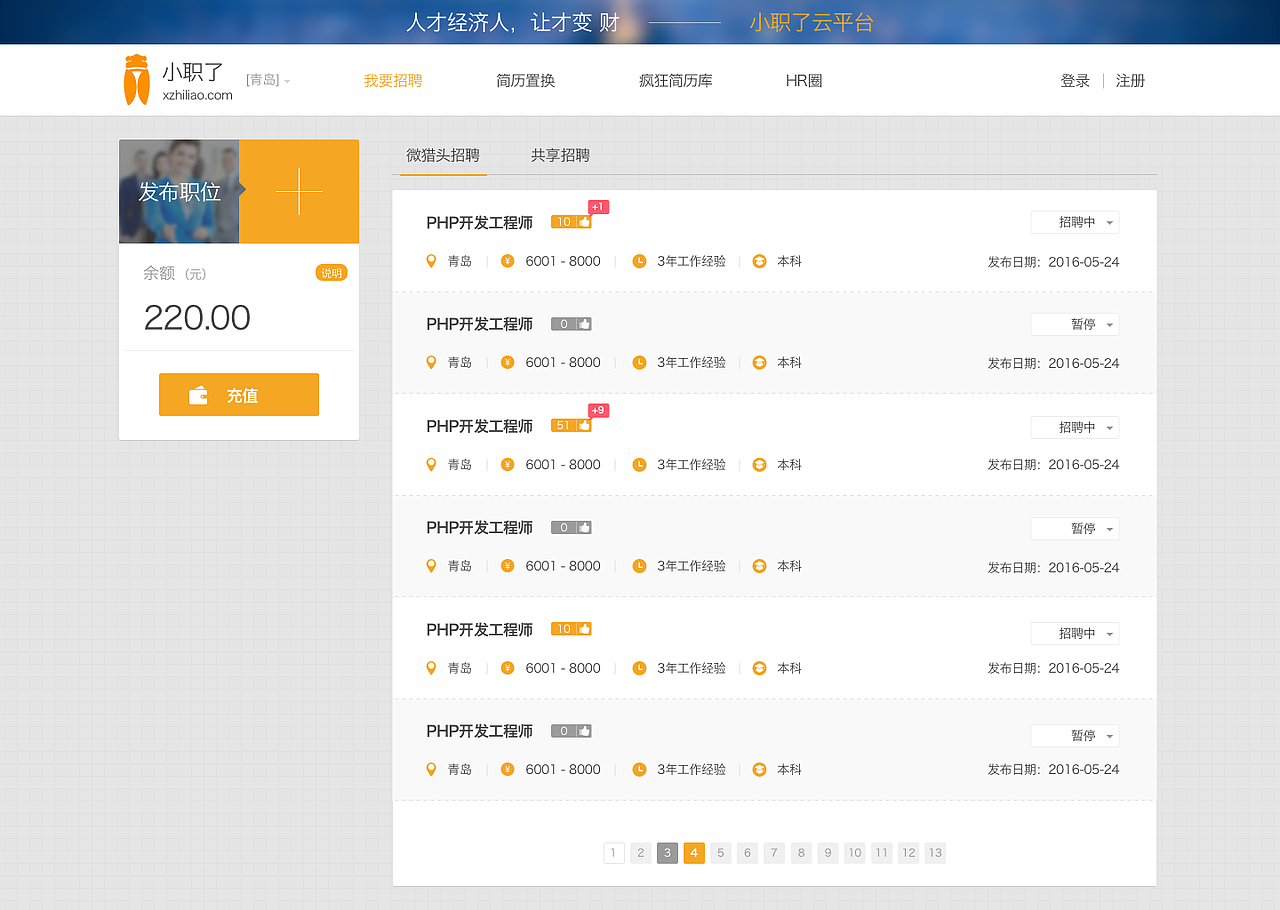Open page 8 of the job list
Image resolution: width=1280 pixels, height=910 pixels.
801,853
